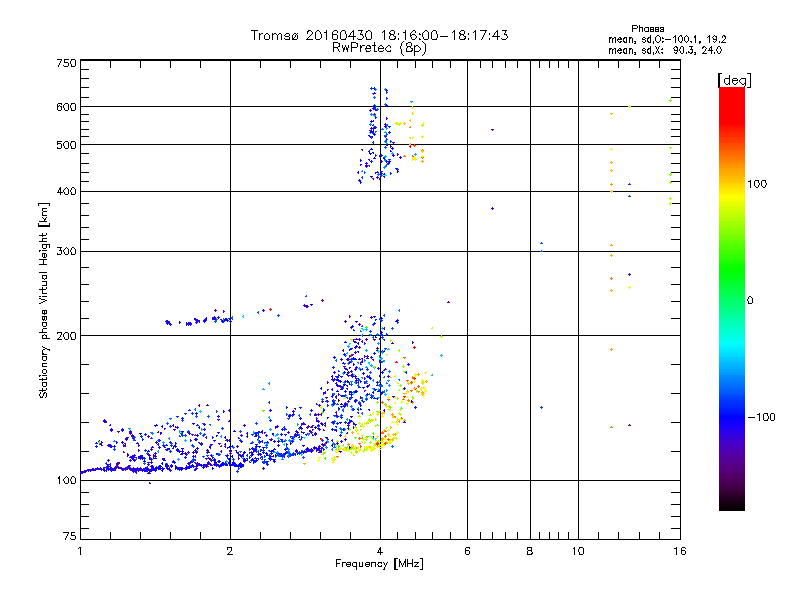Click the phase colorbar gradient
Image resolution: width=800 pixels, height=600 pixels.
pos(732,298)
